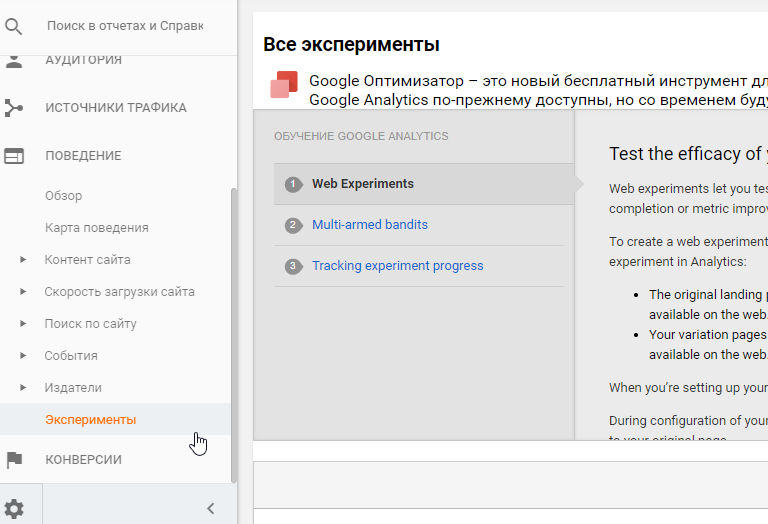768x524 pixels.
Task: Select Эксперименты menu item
Action: tap(91, 420)
